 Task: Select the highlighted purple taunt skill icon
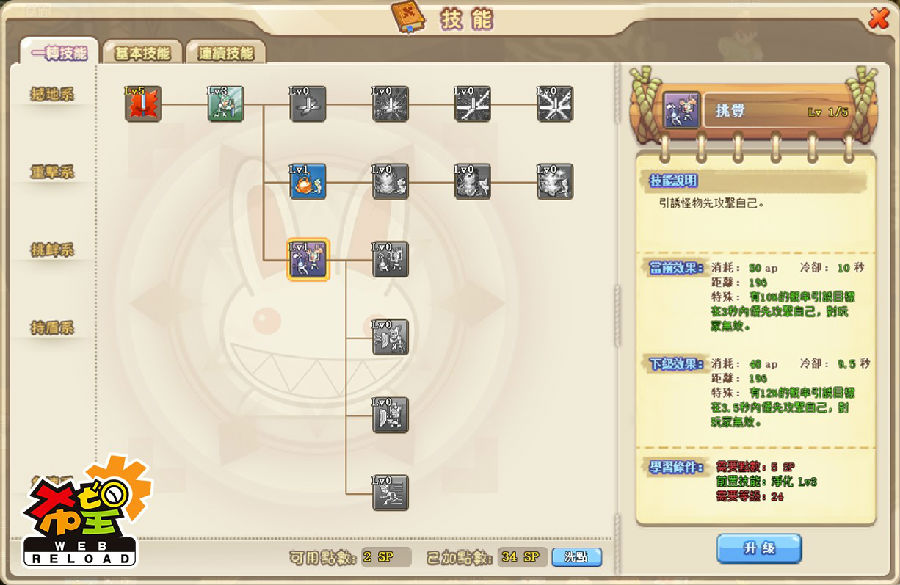pos(308,259)
